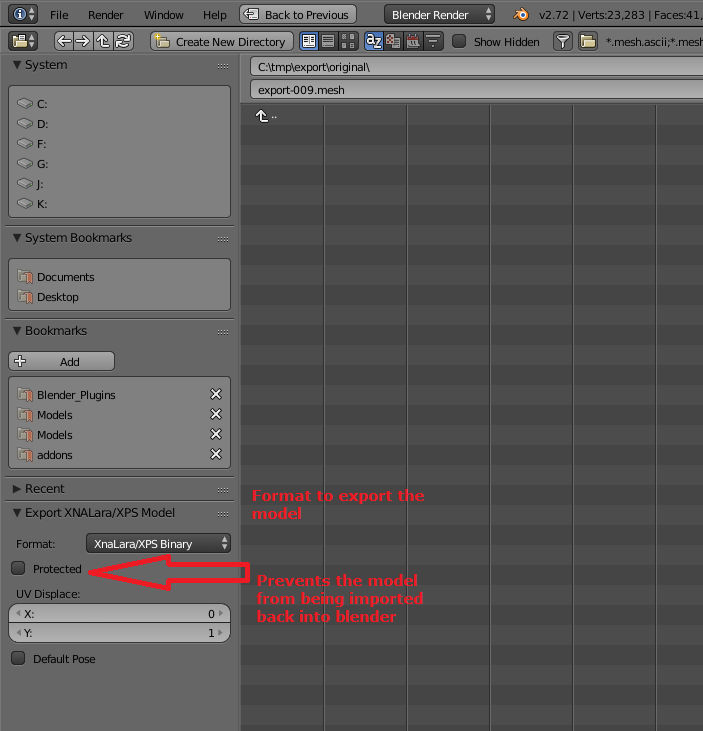Toggle Show Hidden files checkbox

point(459,41)
